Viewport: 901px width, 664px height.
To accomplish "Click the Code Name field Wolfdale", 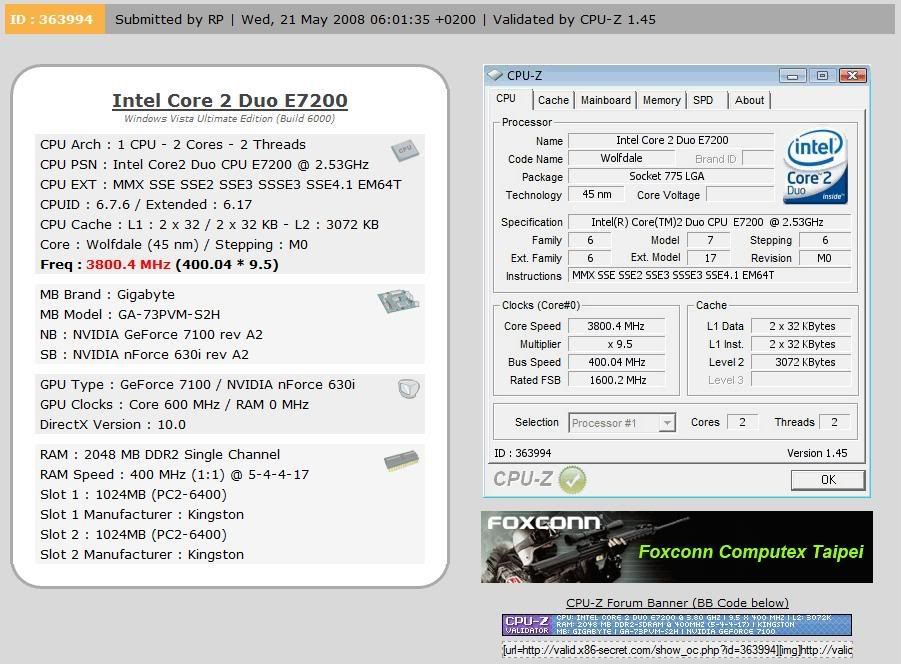I will pos(621,158).
